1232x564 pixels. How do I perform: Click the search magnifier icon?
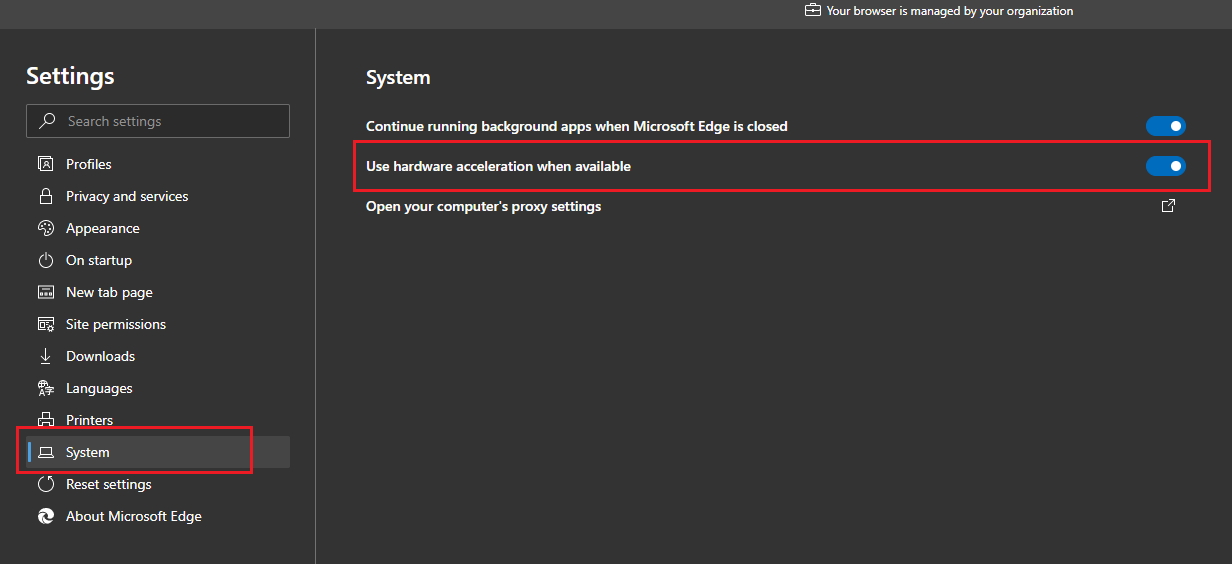click(47, 121)
